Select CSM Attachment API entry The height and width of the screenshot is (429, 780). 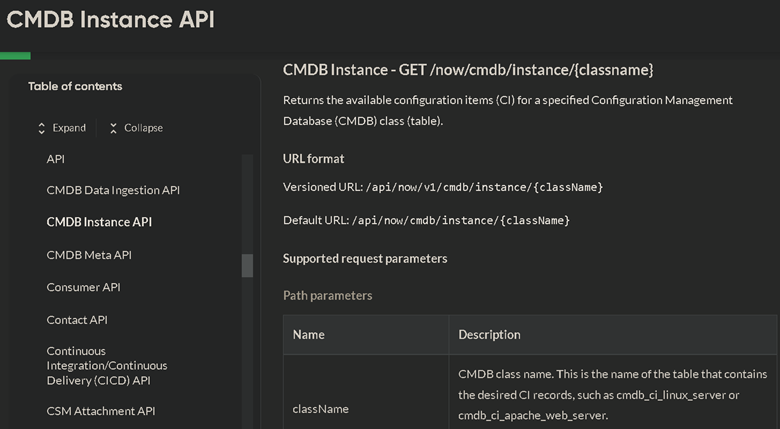[100, 411]
